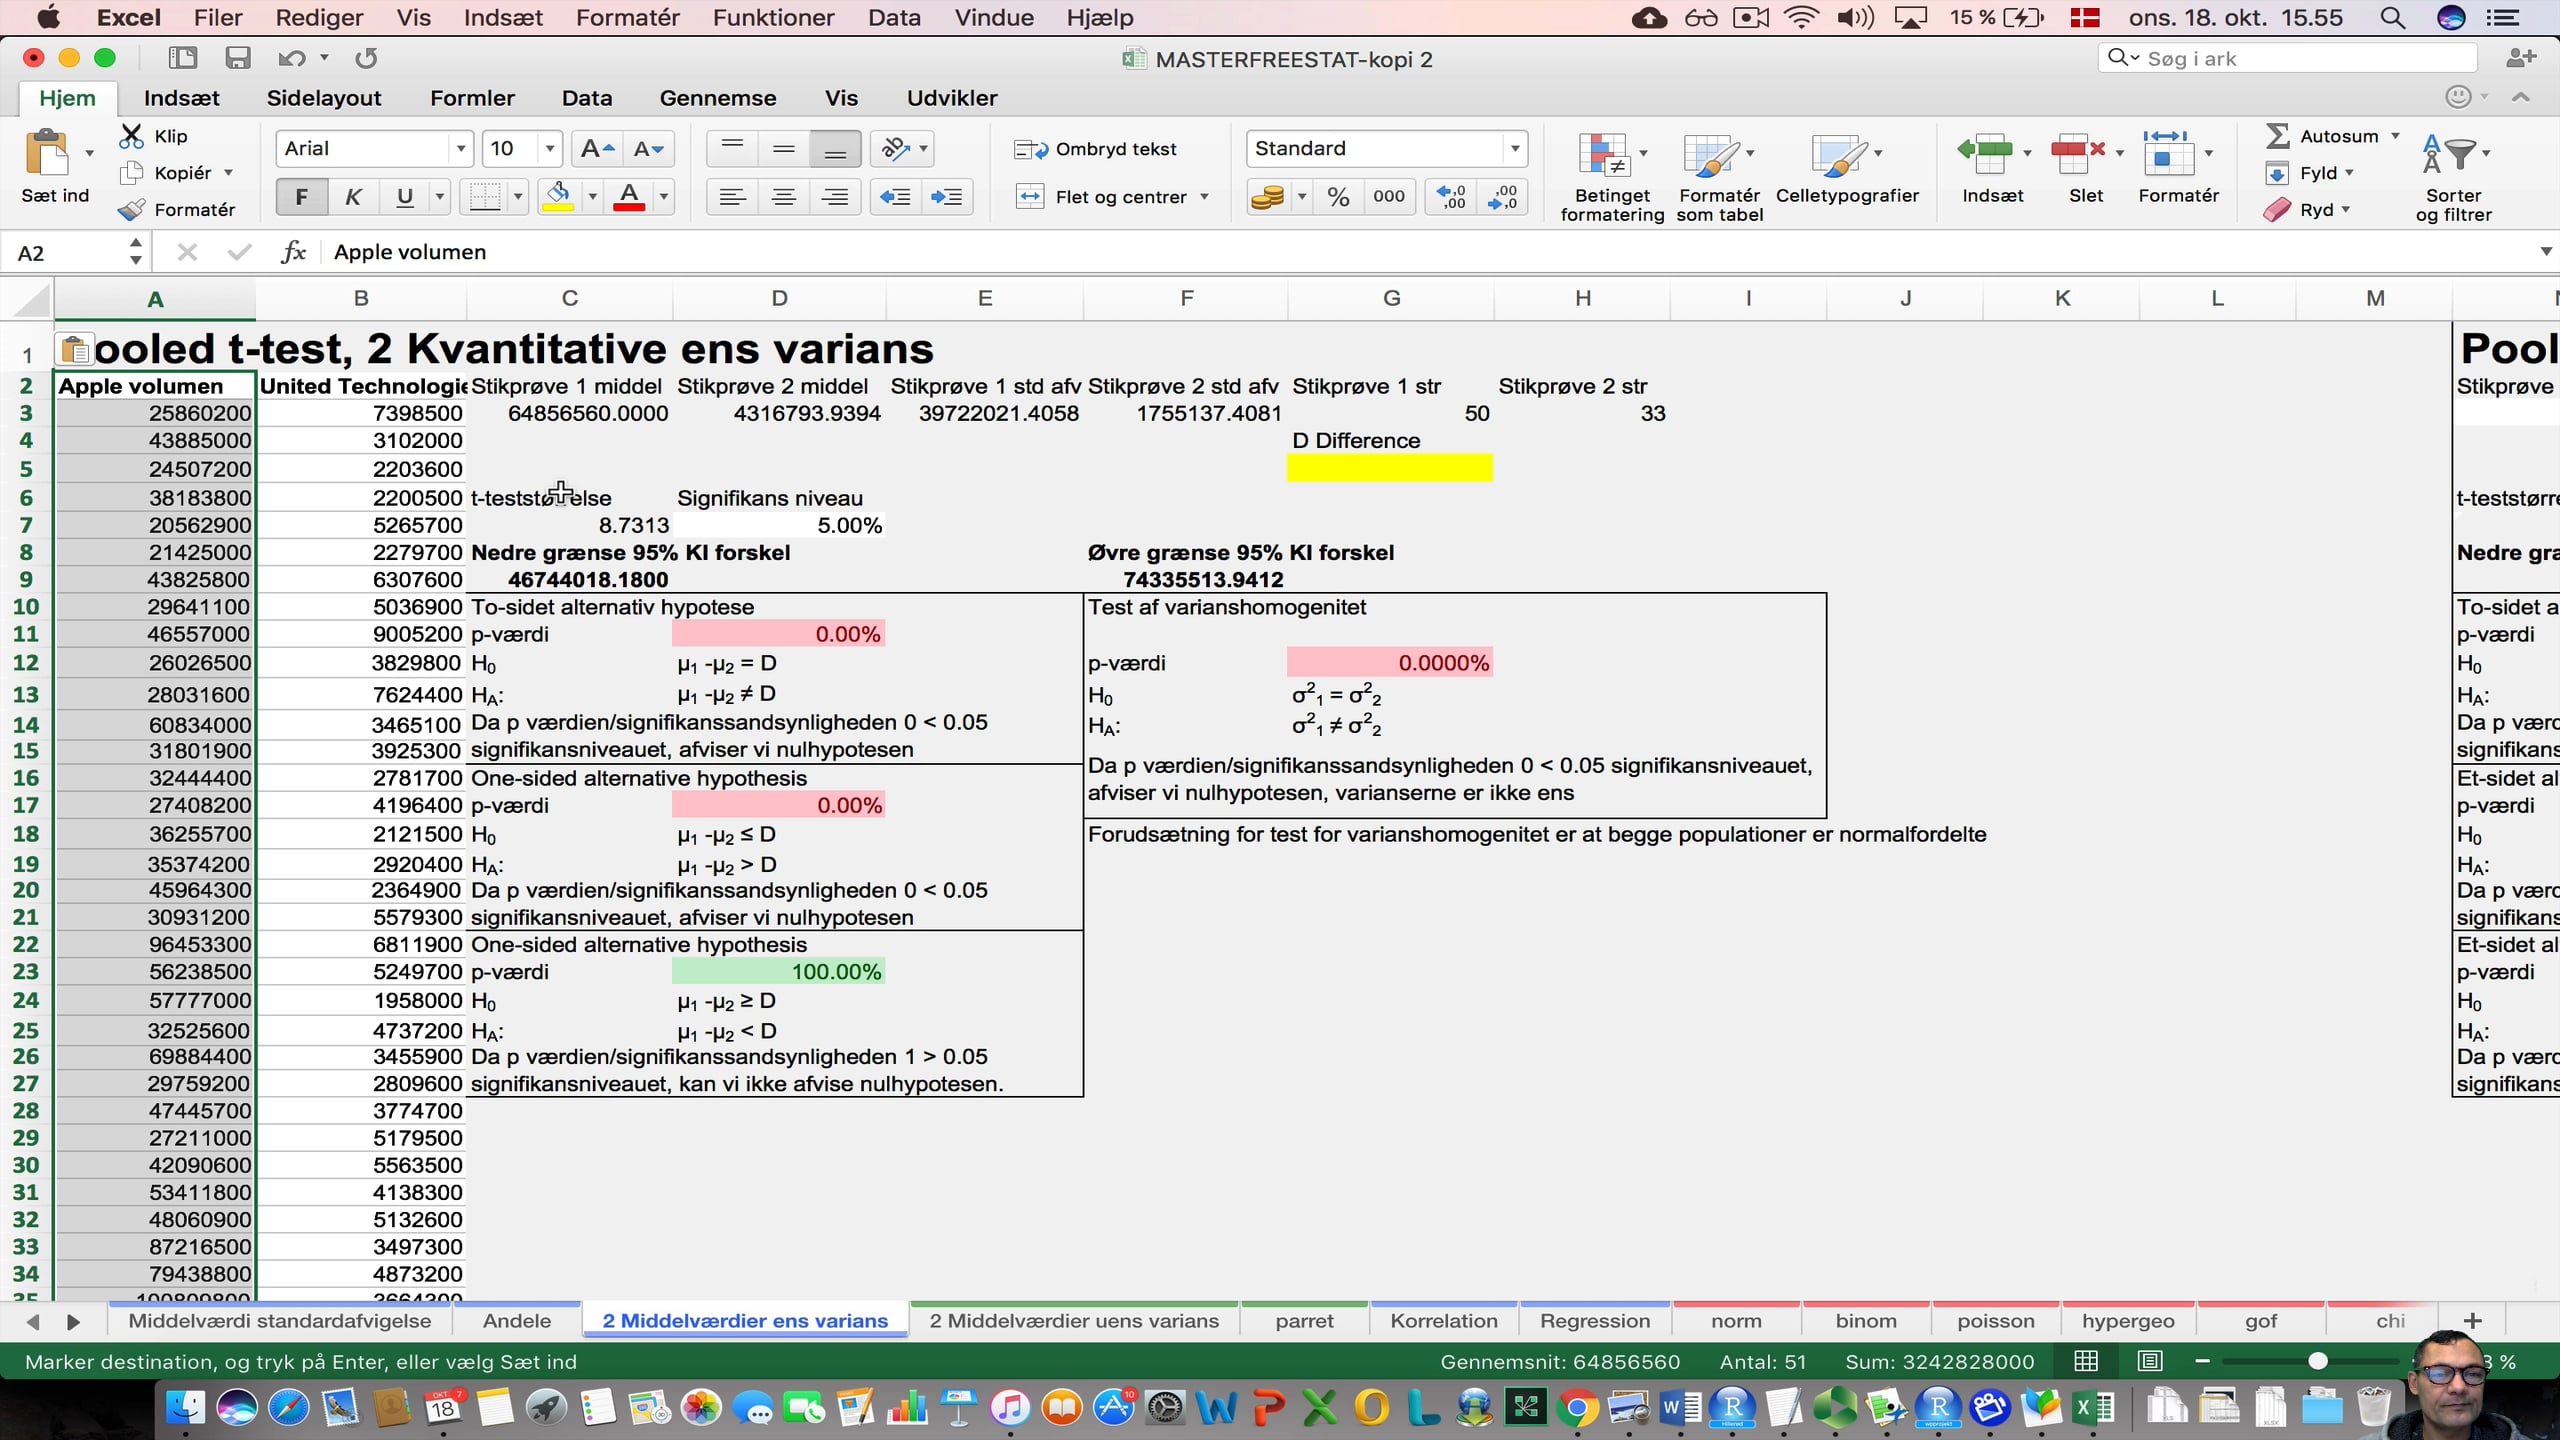This screenshot has height=1440, width=2560.
Task: Click the Indsæt cells button
Action: pyautogui.click(x=1992, y=168)
